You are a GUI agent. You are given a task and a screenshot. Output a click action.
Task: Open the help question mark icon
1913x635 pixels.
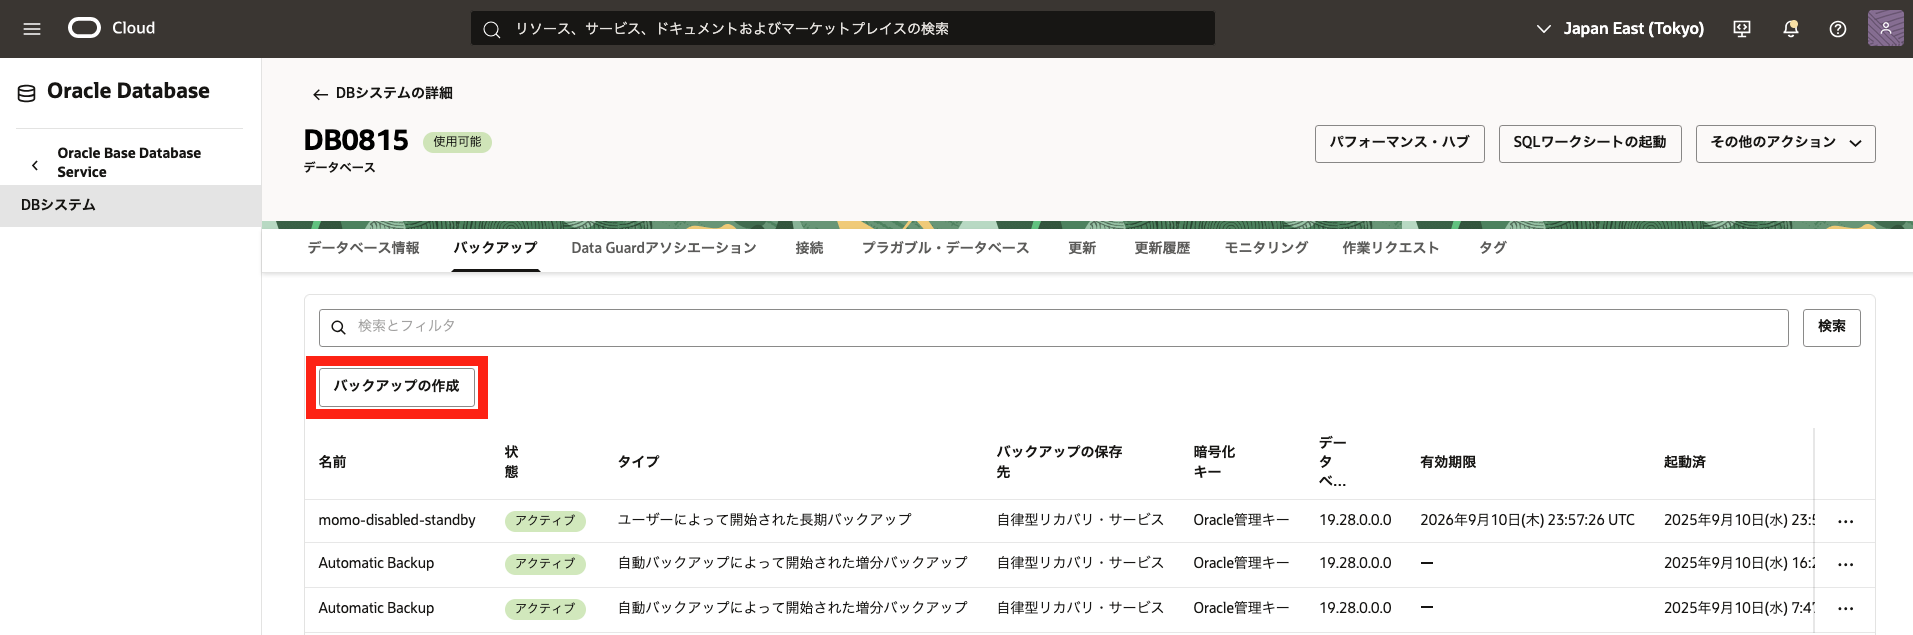[1837, 29]
